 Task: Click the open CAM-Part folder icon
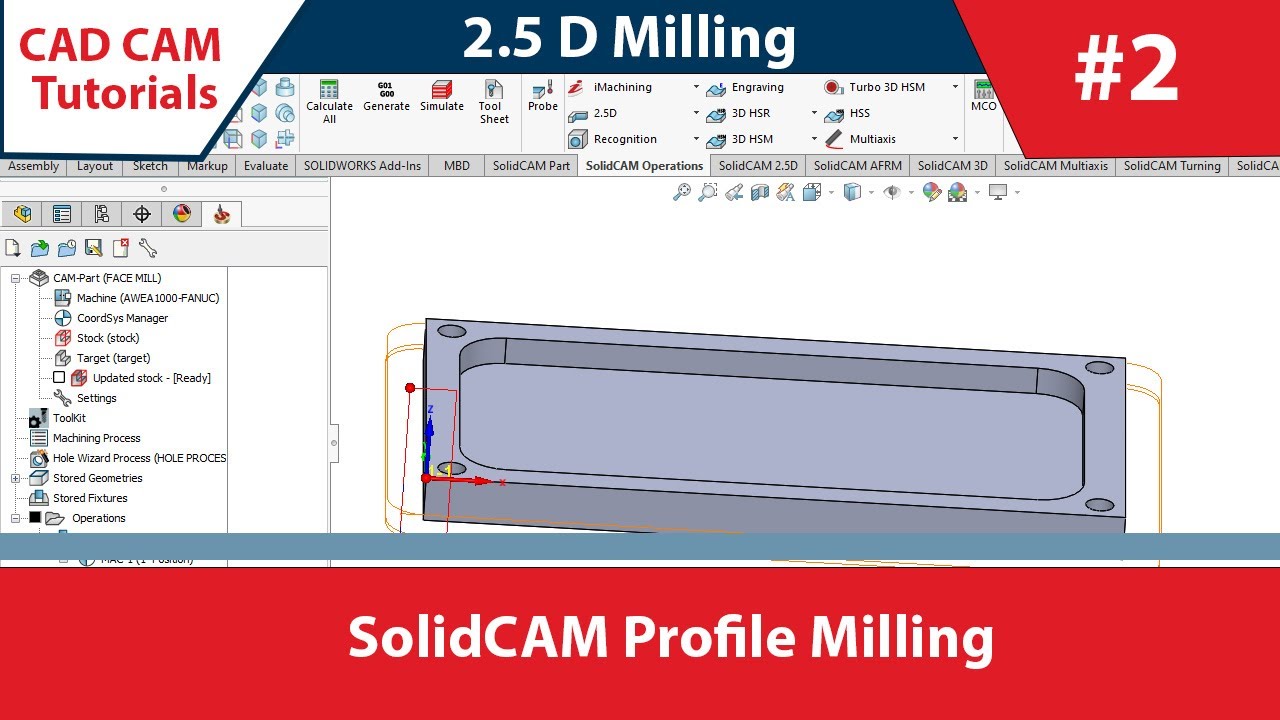pos(40,248)
